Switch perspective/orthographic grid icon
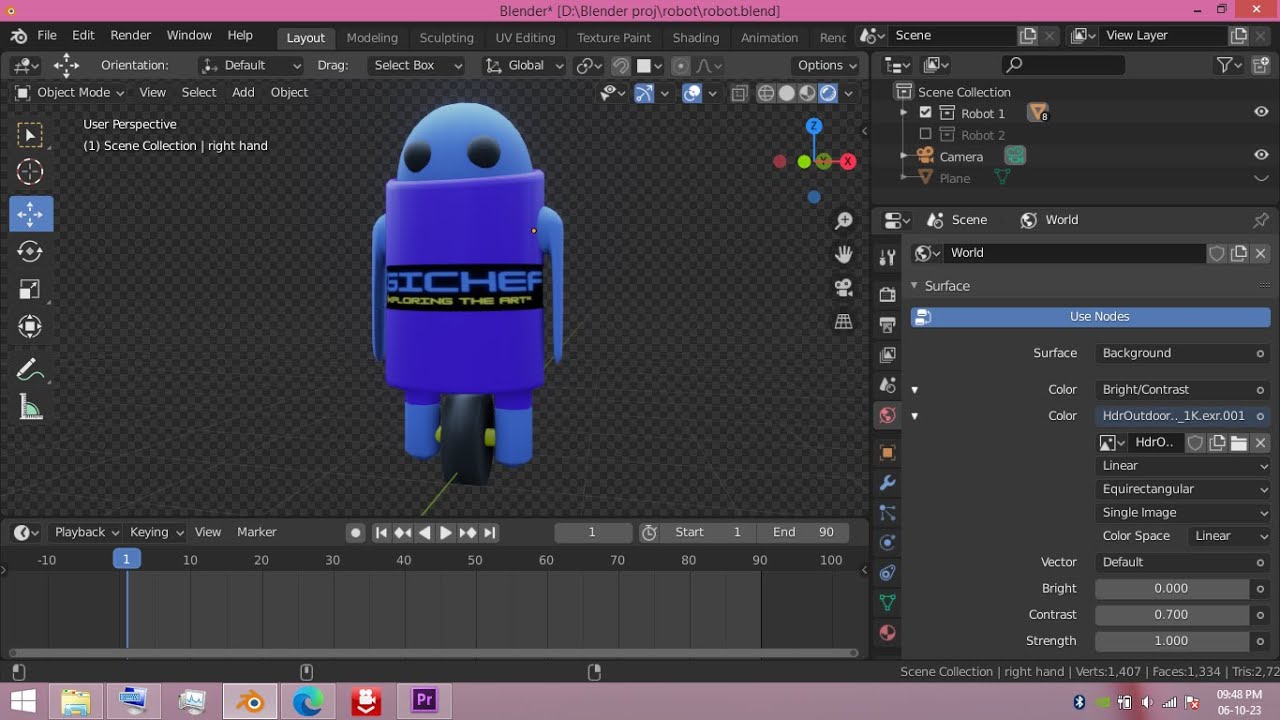The width and height of the screenshot is (1280, 720). coord(844,322)
